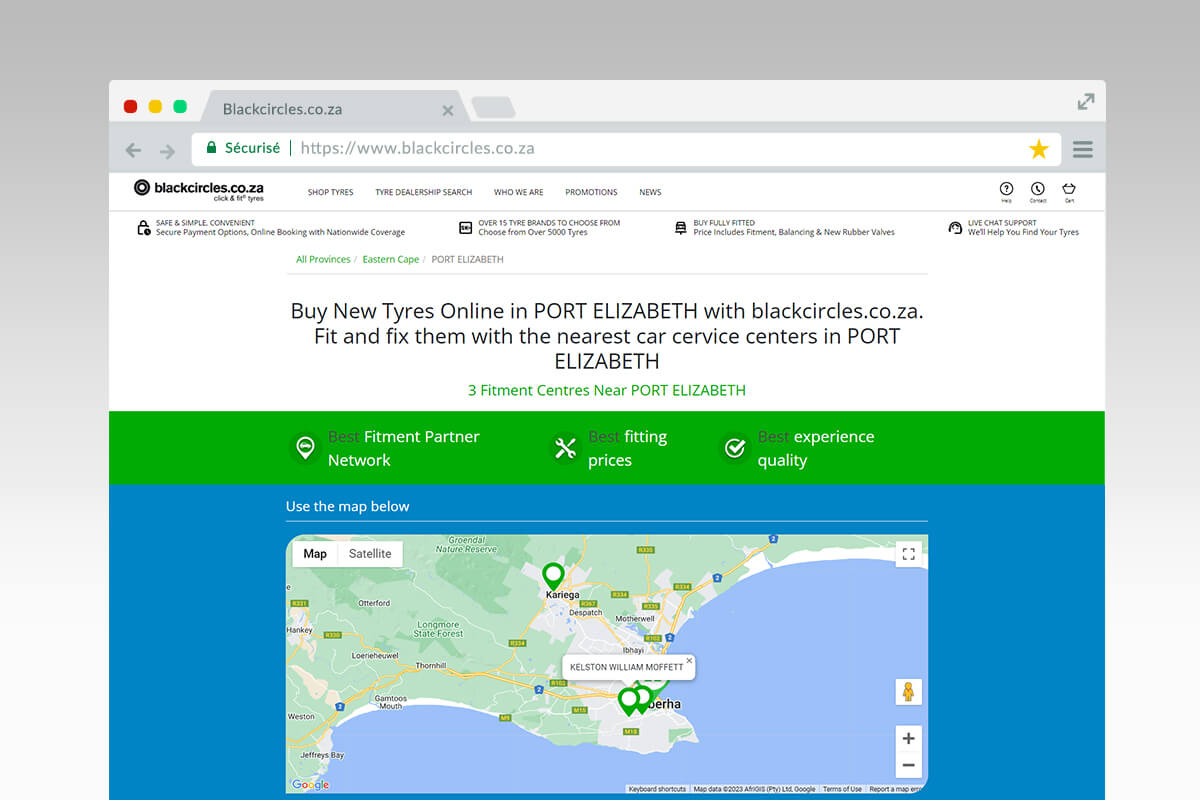Click the tyre brands icon
Image resolution: width=1200 pixels, height=800 pixels.
(465, 228)
